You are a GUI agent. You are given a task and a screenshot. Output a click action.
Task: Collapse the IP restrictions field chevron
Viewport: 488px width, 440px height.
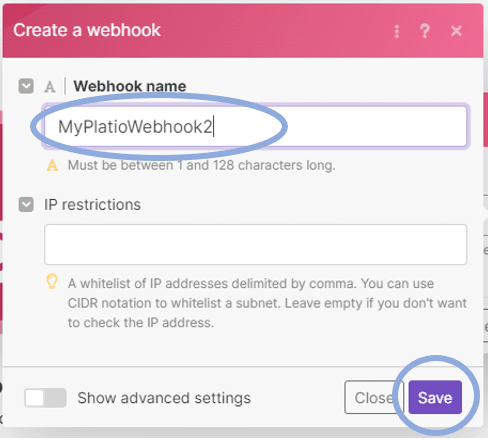click(26, 204)
